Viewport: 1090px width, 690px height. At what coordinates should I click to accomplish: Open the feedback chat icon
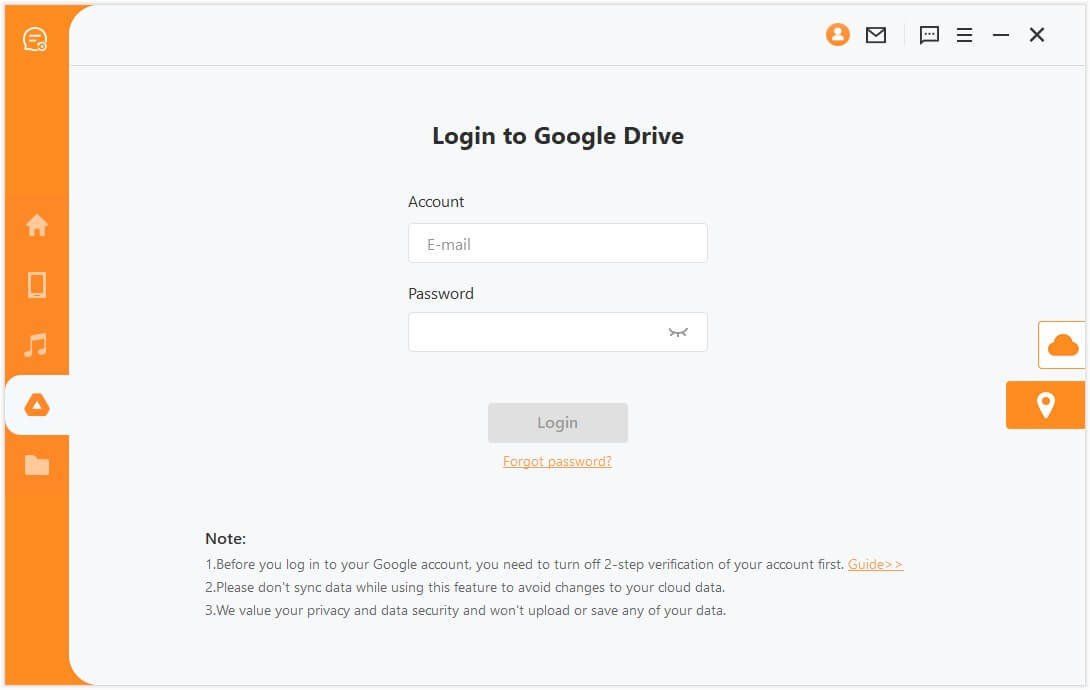(929, 35)
